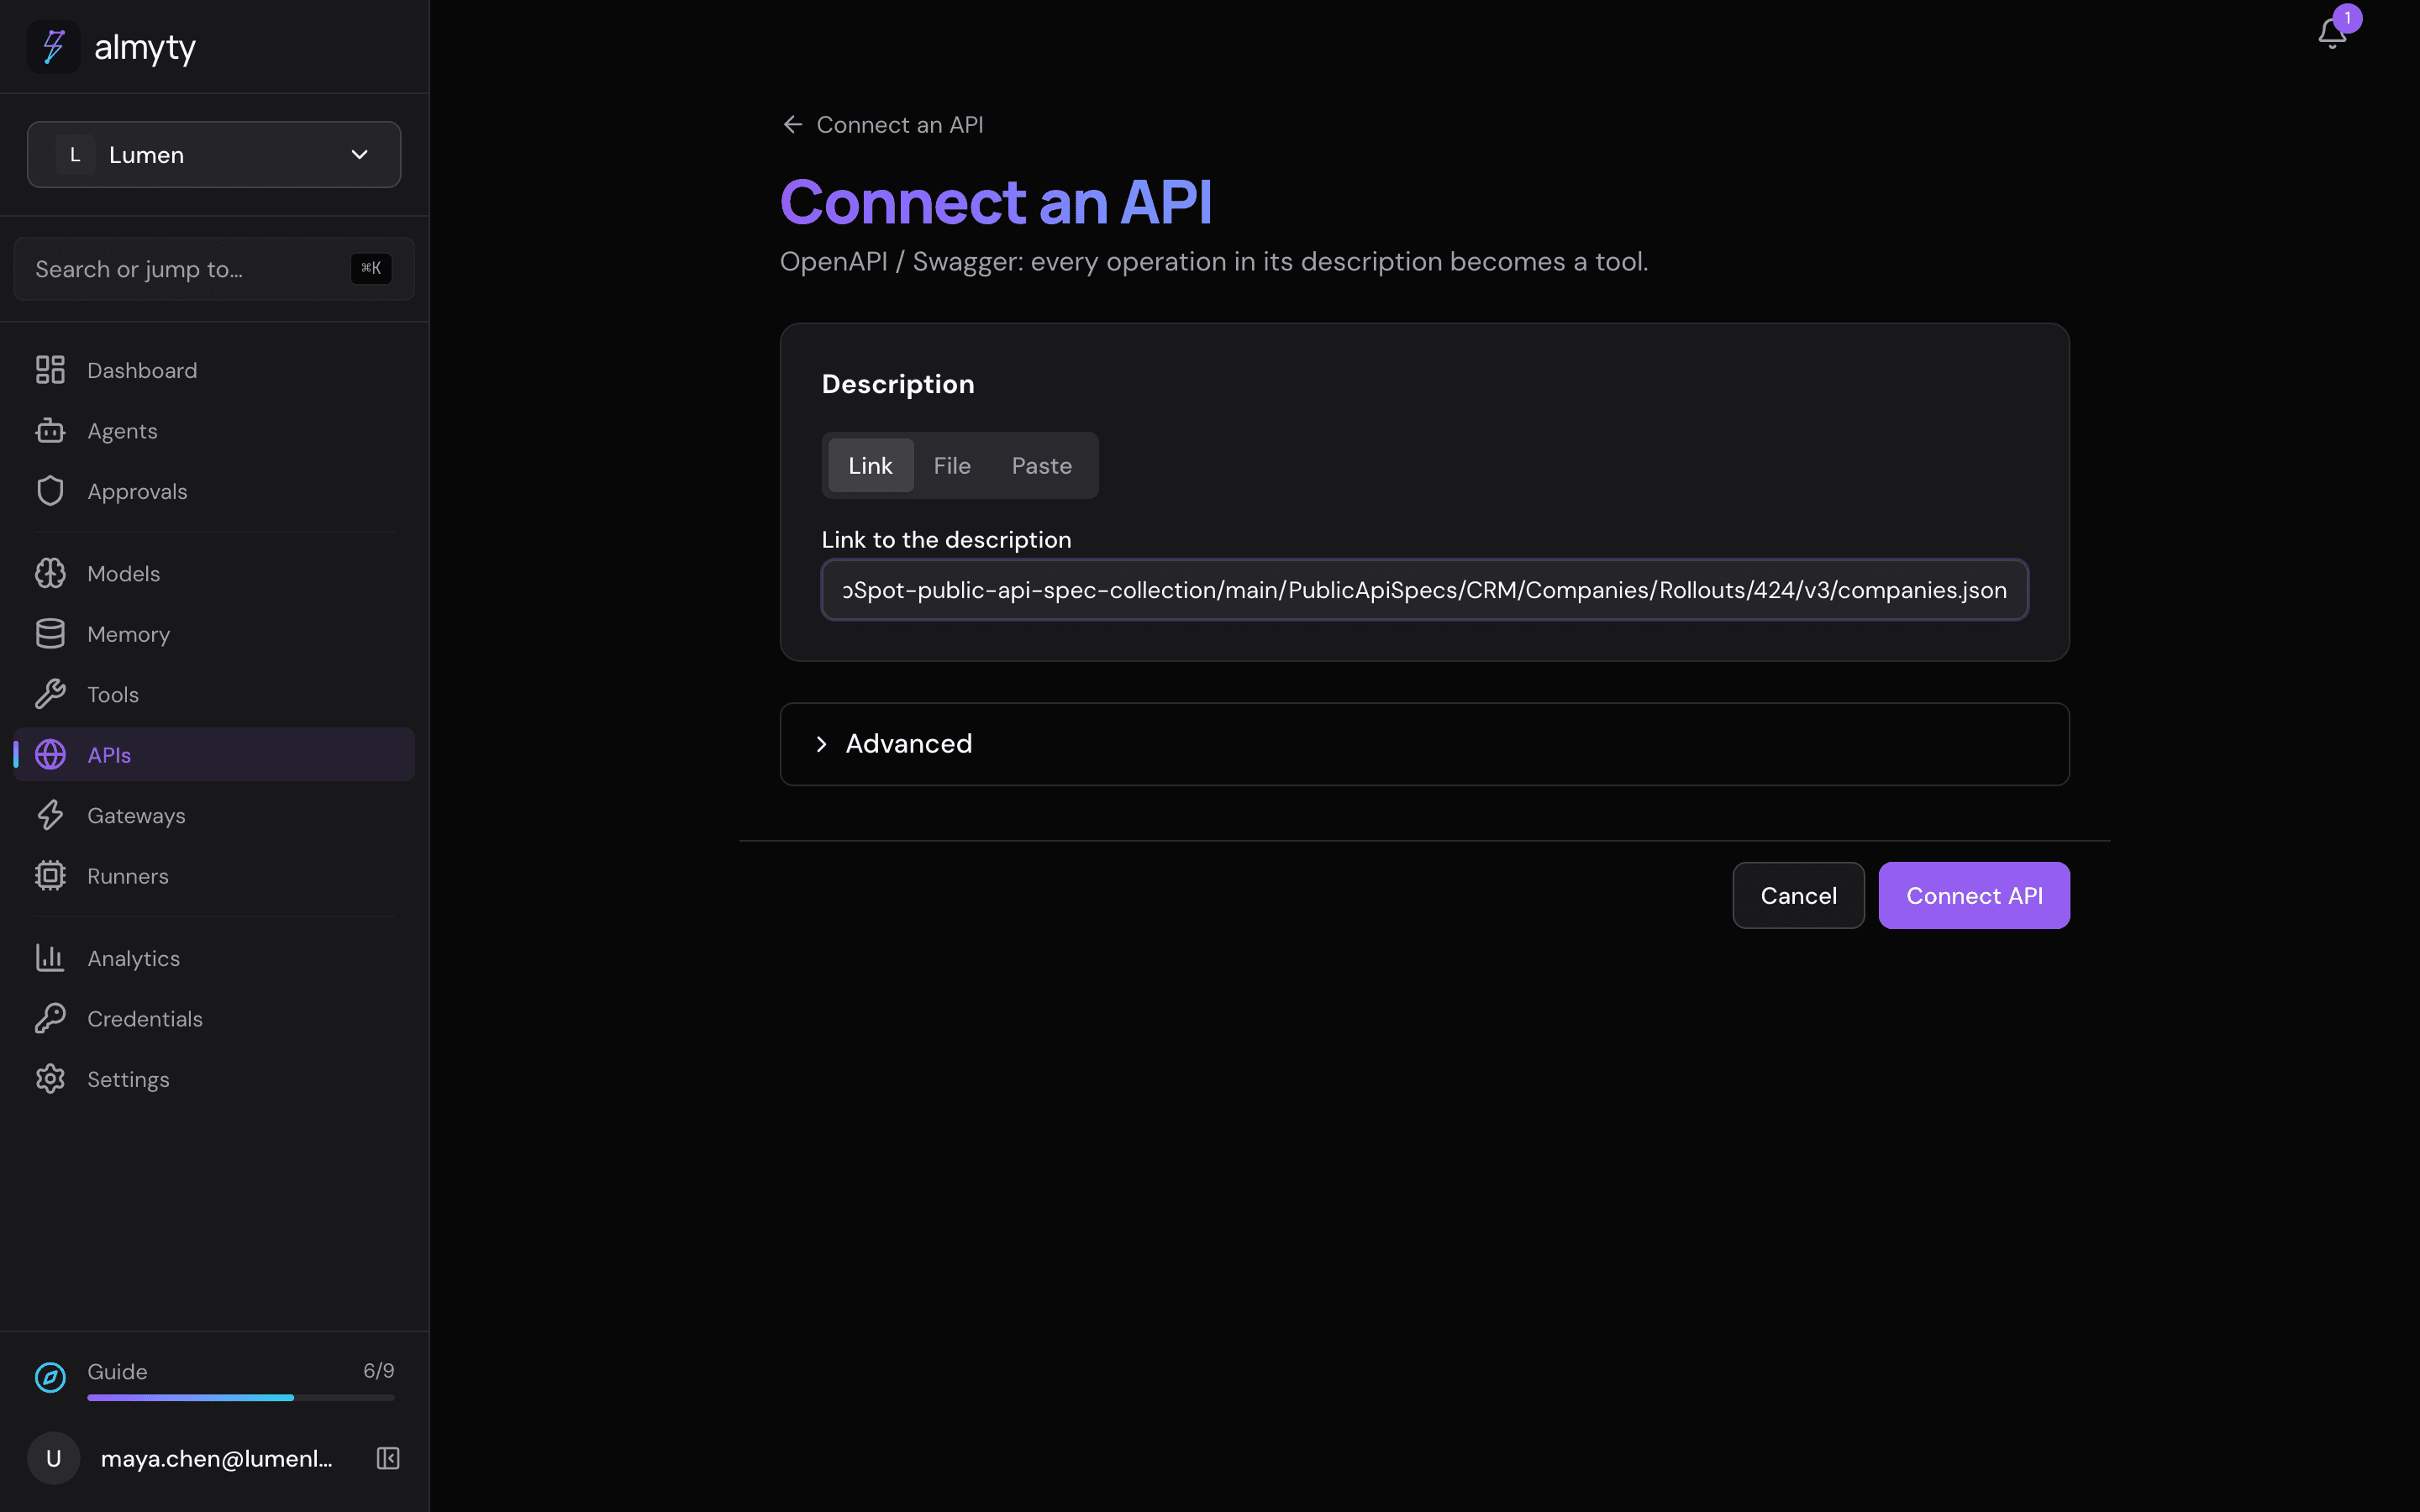The width and height of the screenshot is (2420, 1512).
Task: Open the Credentials label in sidebar
Action: tap(145, 1019)
